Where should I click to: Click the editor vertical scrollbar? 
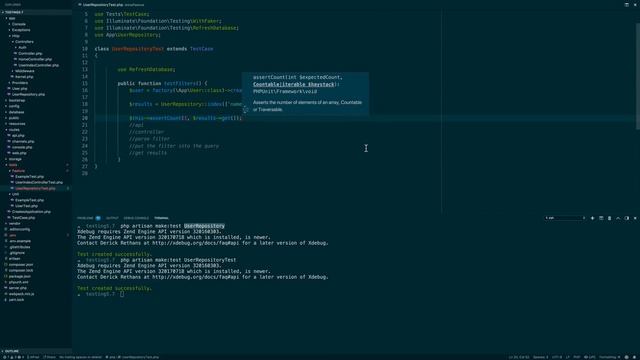pos(638,77)
